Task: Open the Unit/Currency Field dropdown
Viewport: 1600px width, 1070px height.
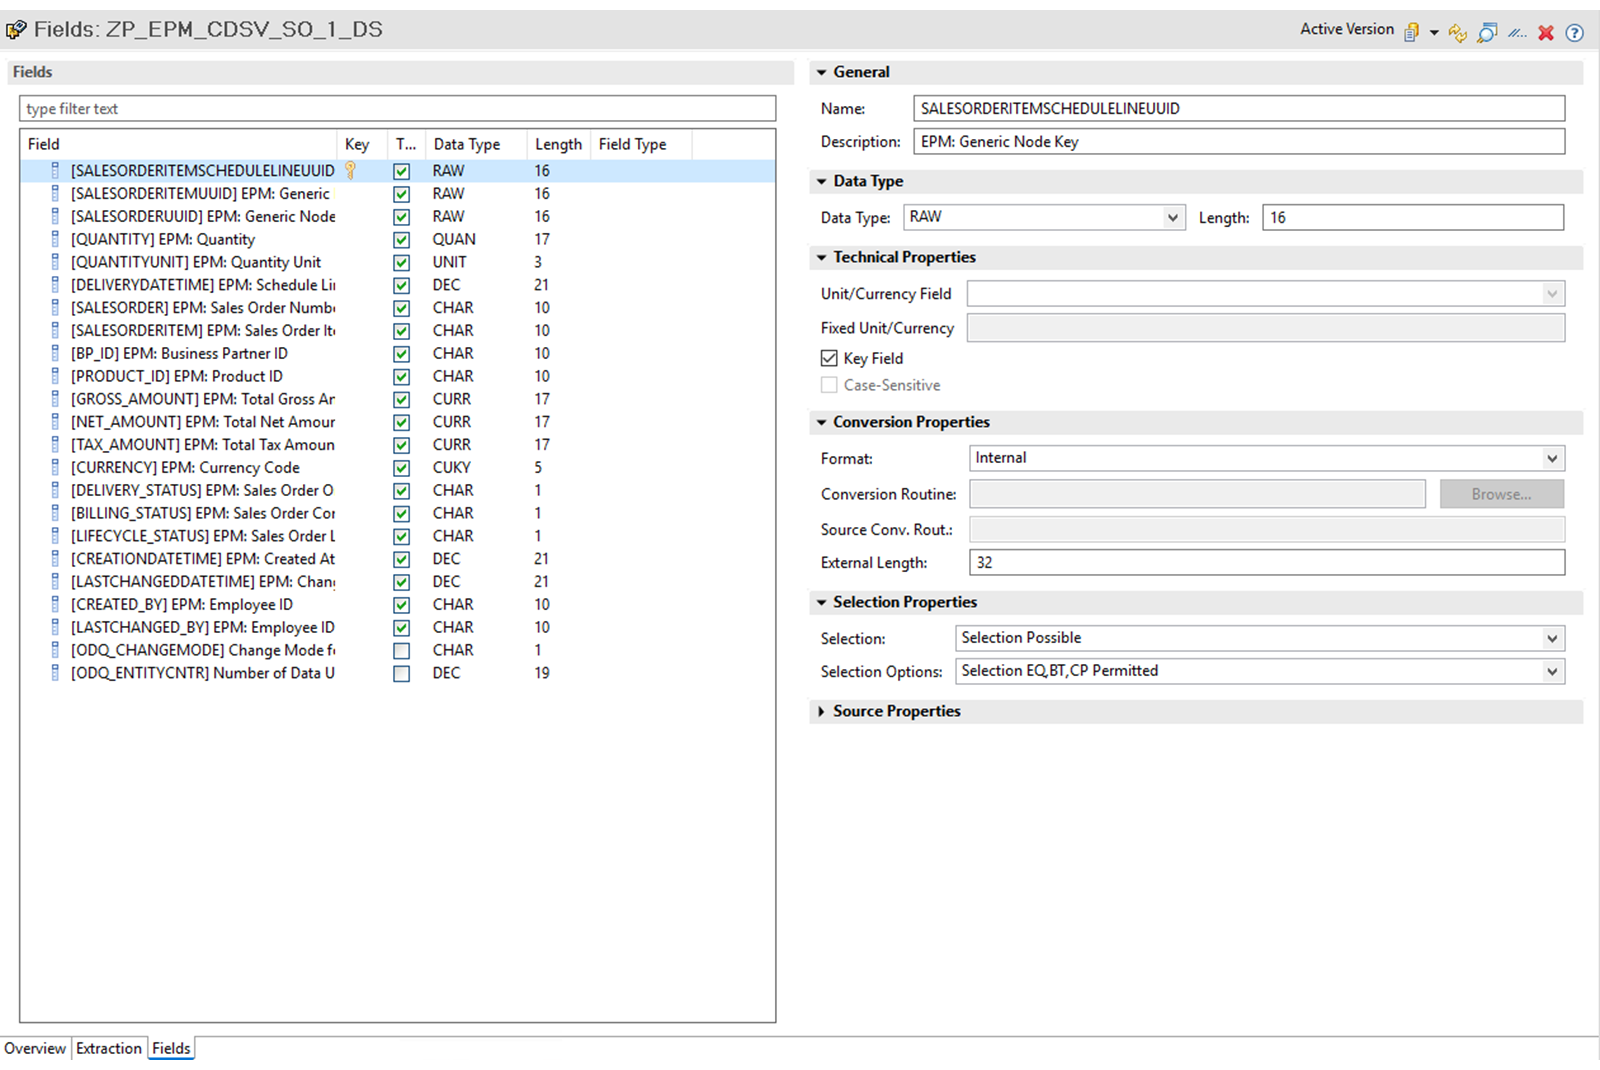Action: point(1552,294)
